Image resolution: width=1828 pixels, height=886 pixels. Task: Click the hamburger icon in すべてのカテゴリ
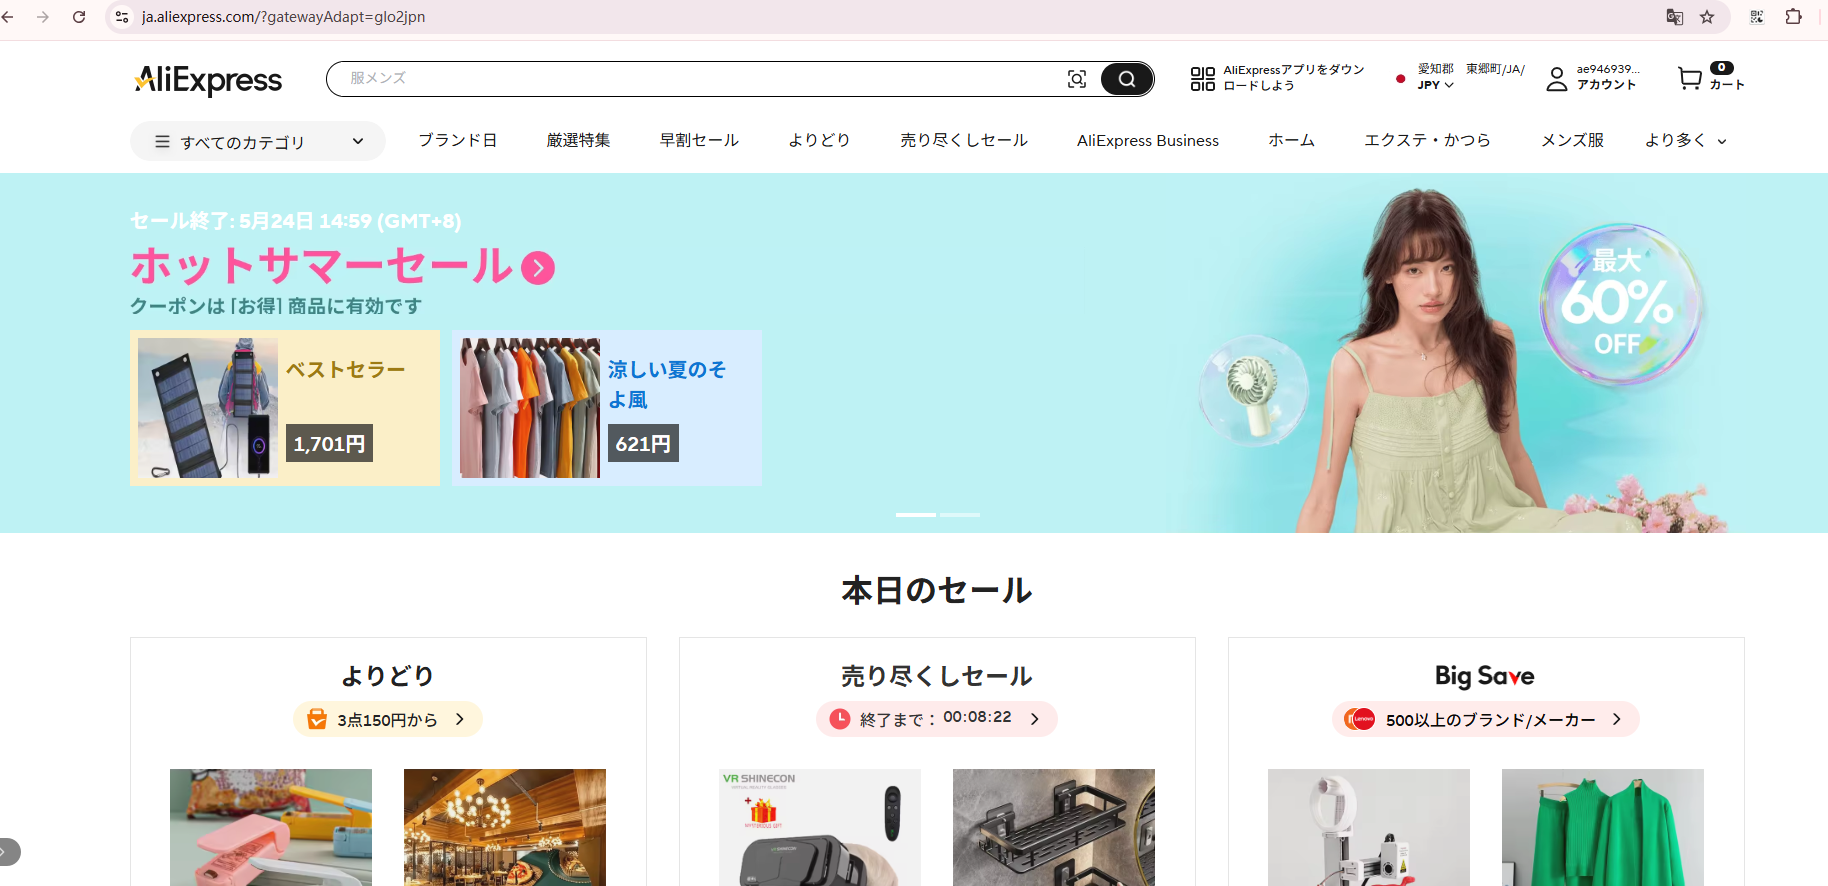[162, 142]
